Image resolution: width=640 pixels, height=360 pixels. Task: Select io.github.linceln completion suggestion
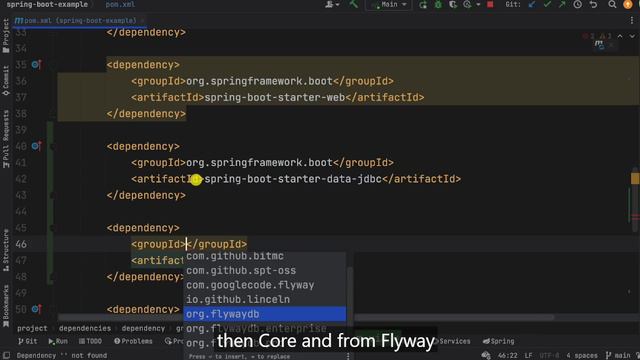(x=264, y=299)
